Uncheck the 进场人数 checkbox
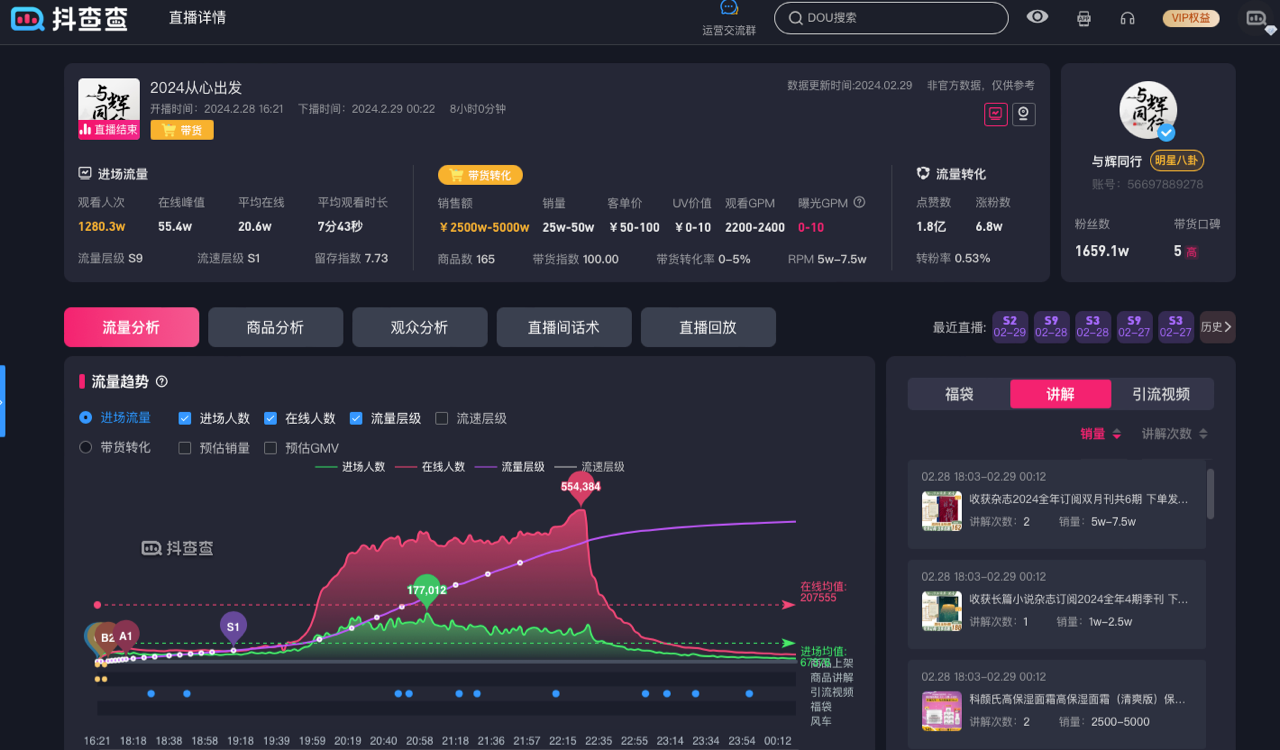Screen dimensions: 1280x750 (x=185, y=418)
